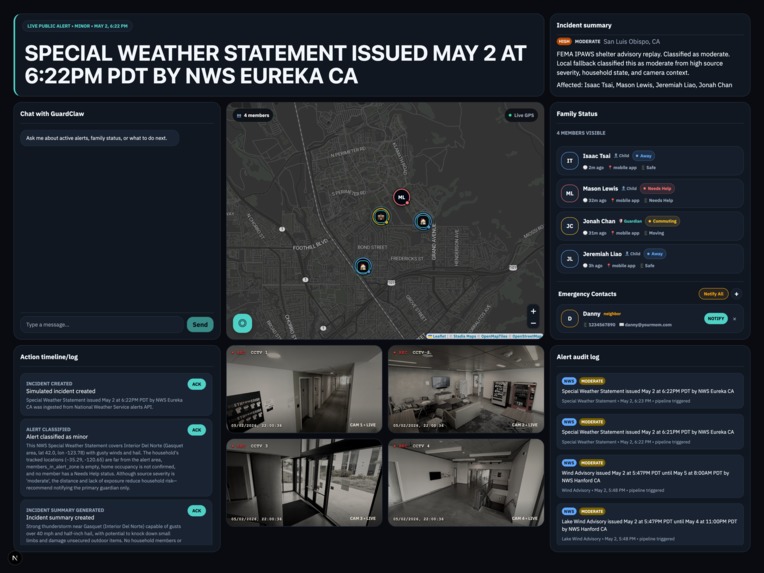
Task: Click the Send button in chat
Action: (200, 325)
